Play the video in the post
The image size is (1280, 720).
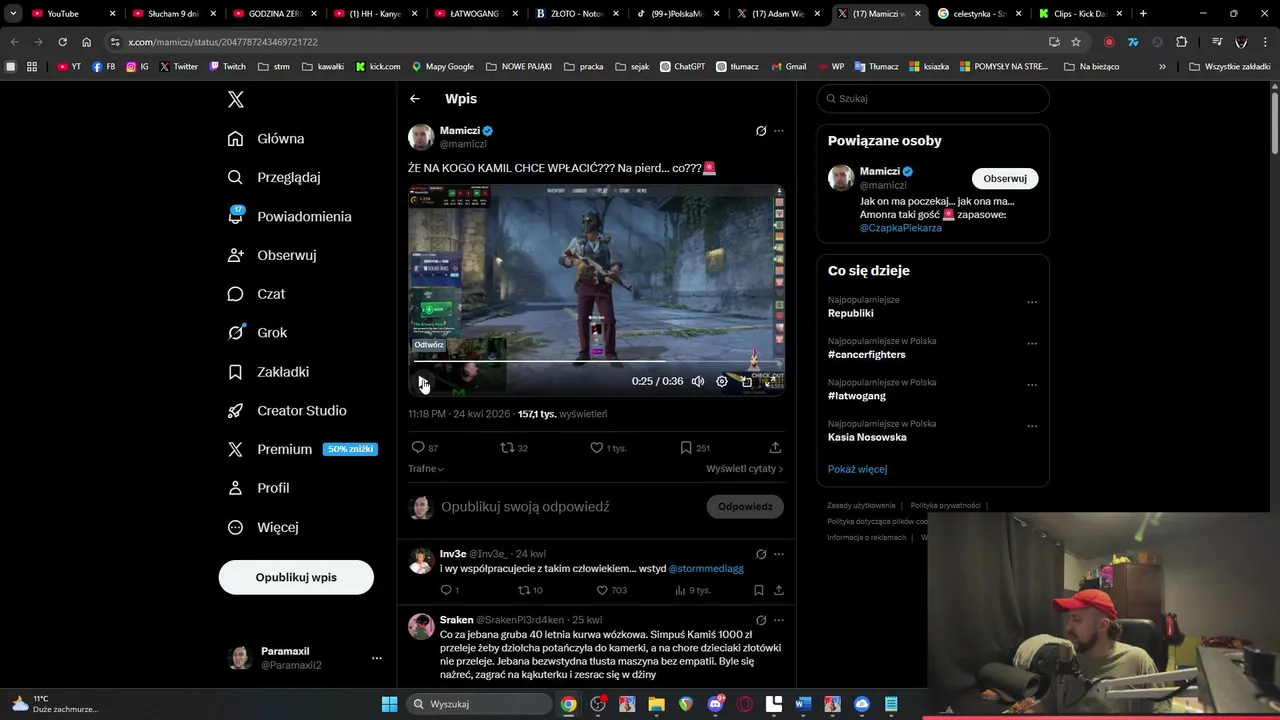tap(423, 381)
